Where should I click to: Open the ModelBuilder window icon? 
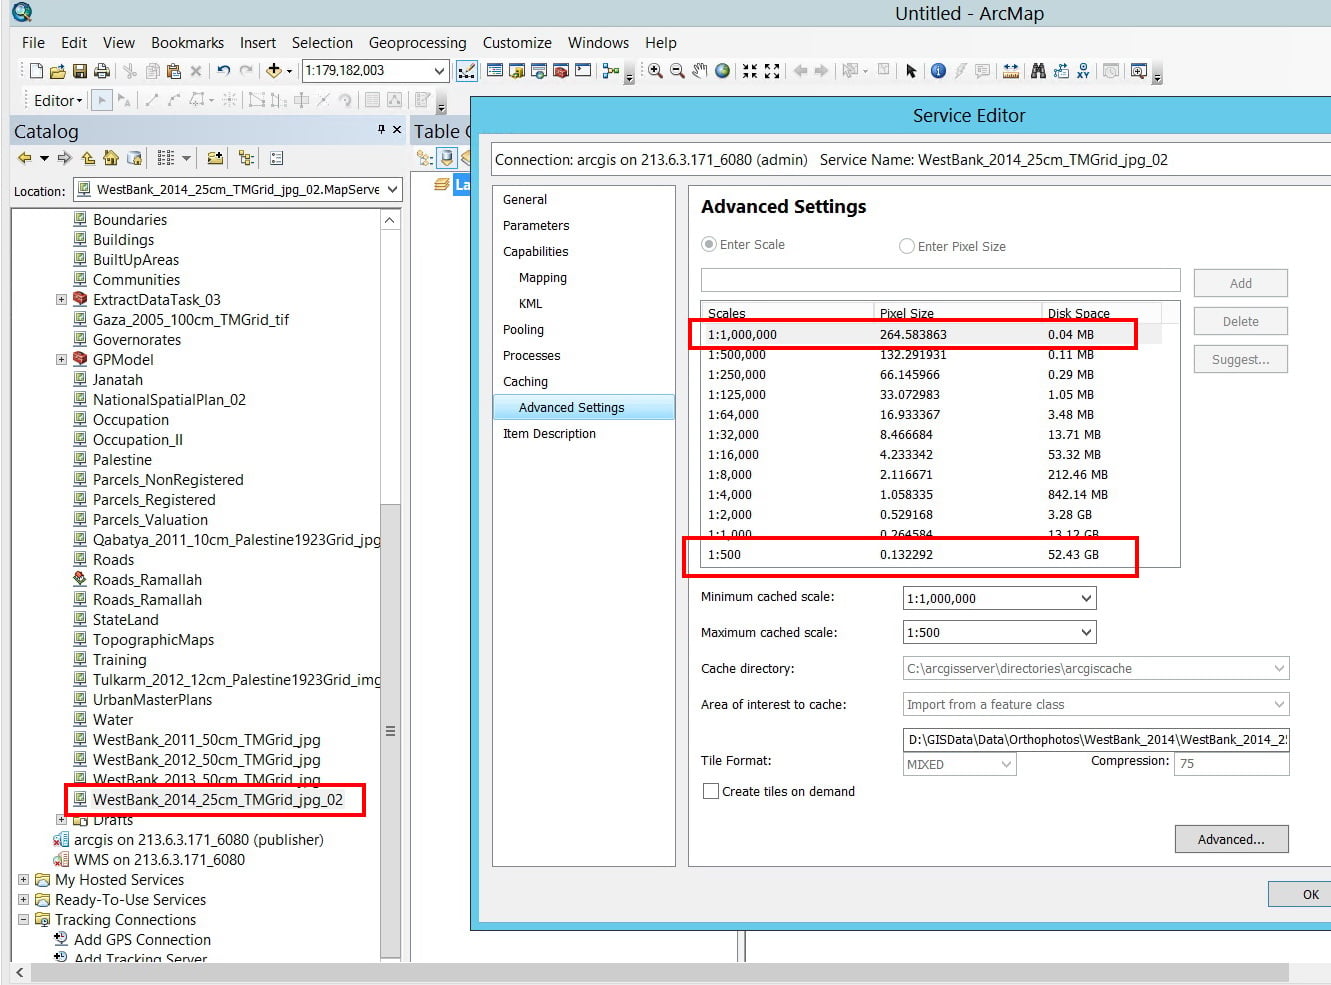click(610, 71)
